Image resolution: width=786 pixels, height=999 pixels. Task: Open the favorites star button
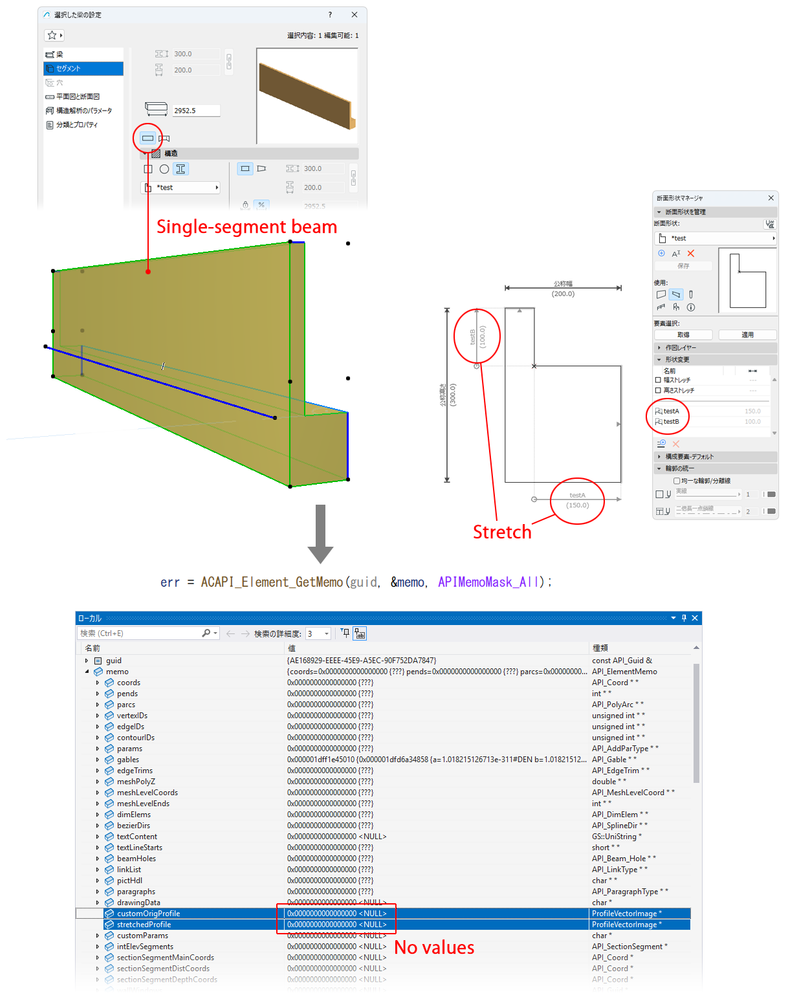point(54,35)
